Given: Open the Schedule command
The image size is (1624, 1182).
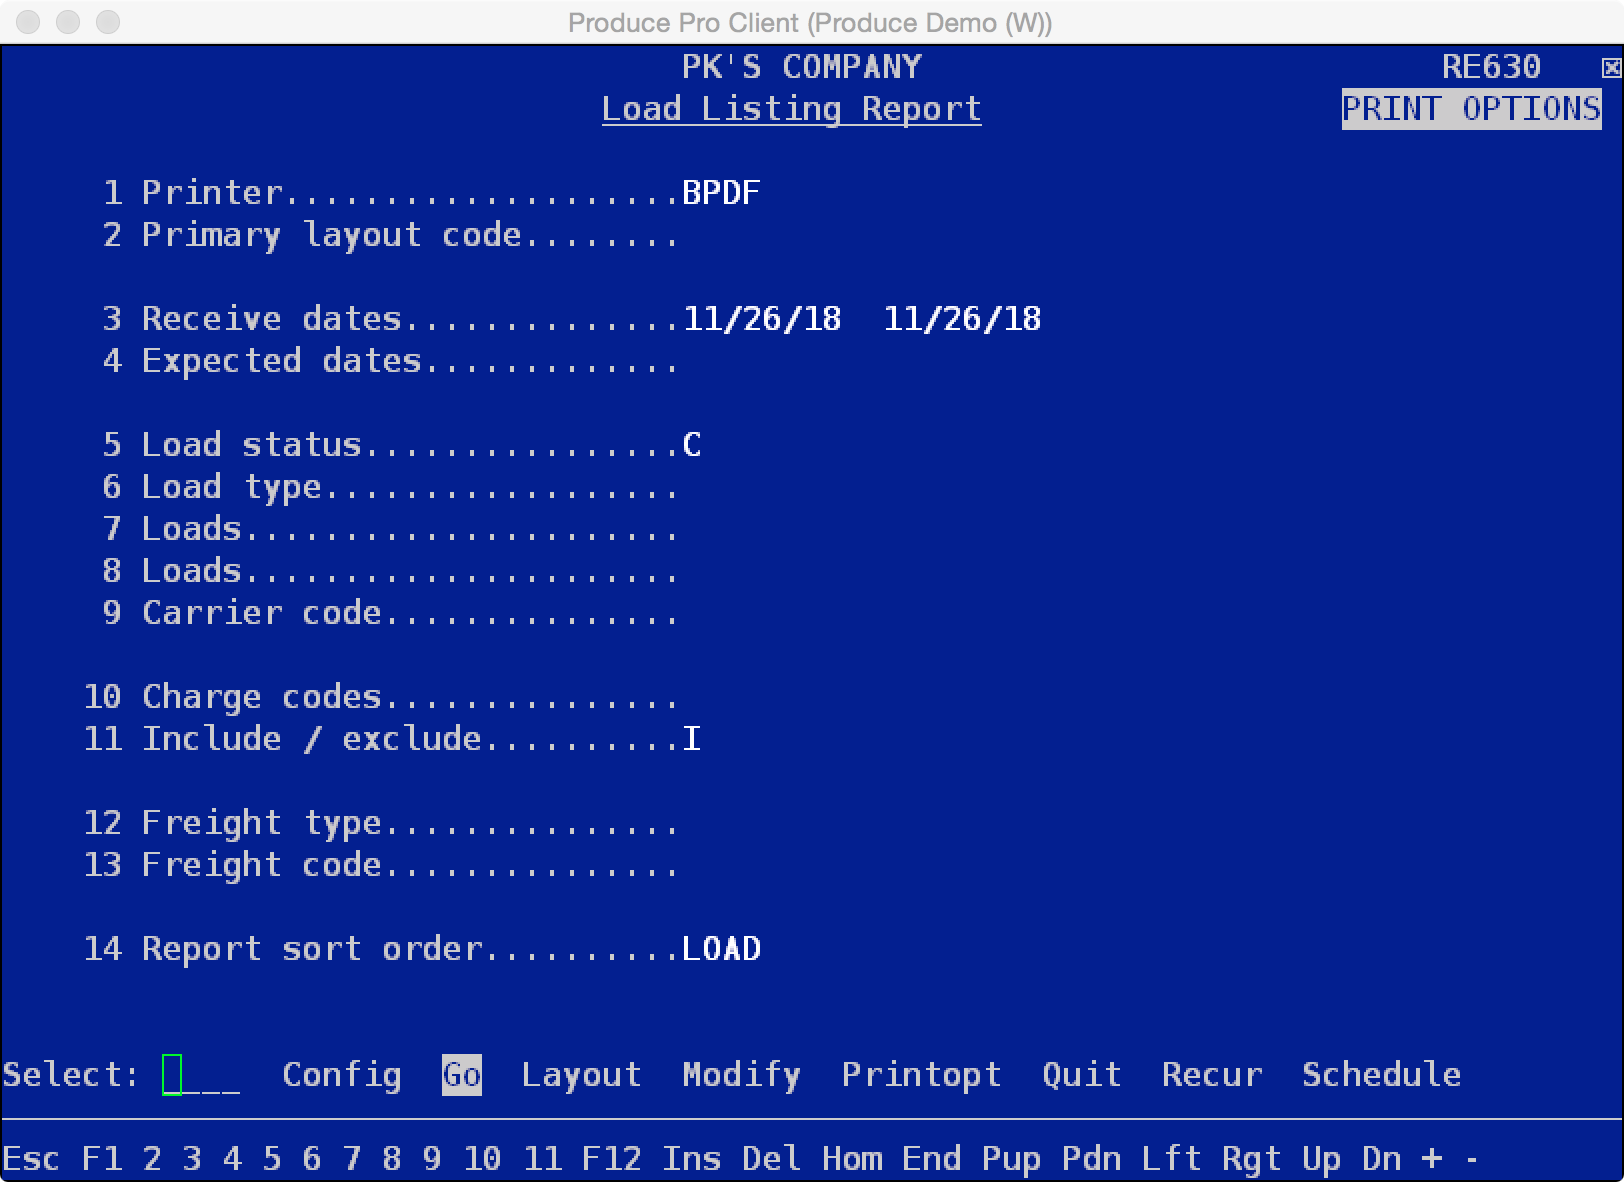Looking at the screenshot, I should pos(1381,1075).
